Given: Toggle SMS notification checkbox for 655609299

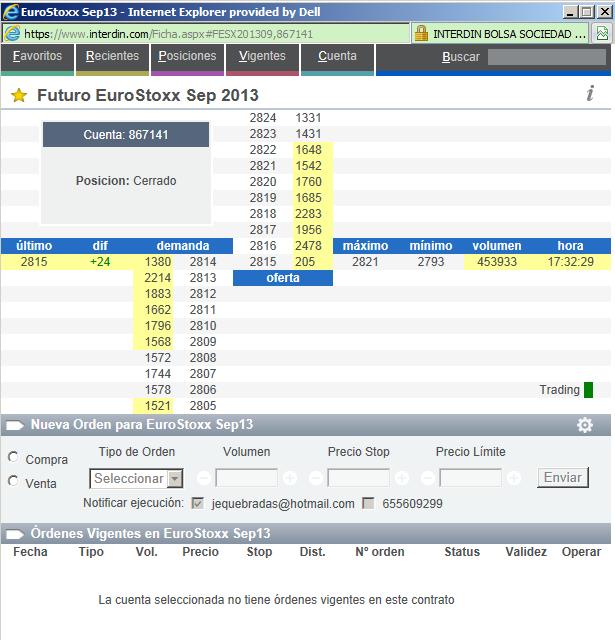Looking at the screenshot, I should coord(368,503).
